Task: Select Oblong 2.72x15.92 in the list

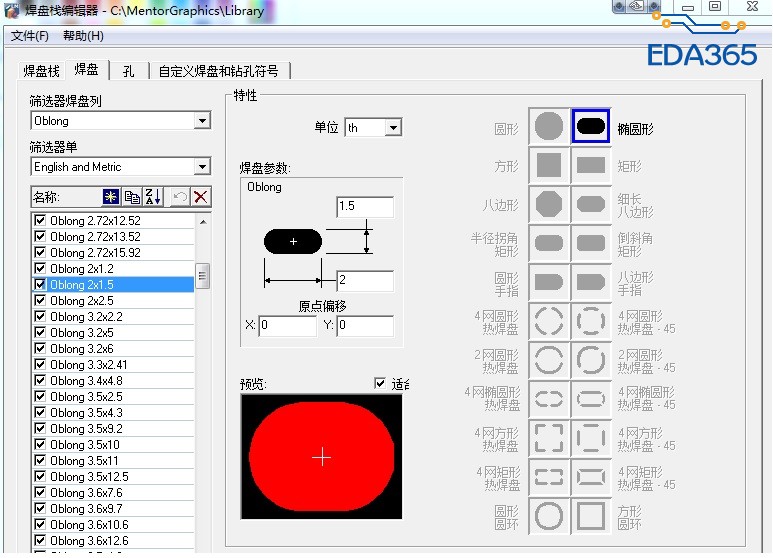Action: point(113,252)
